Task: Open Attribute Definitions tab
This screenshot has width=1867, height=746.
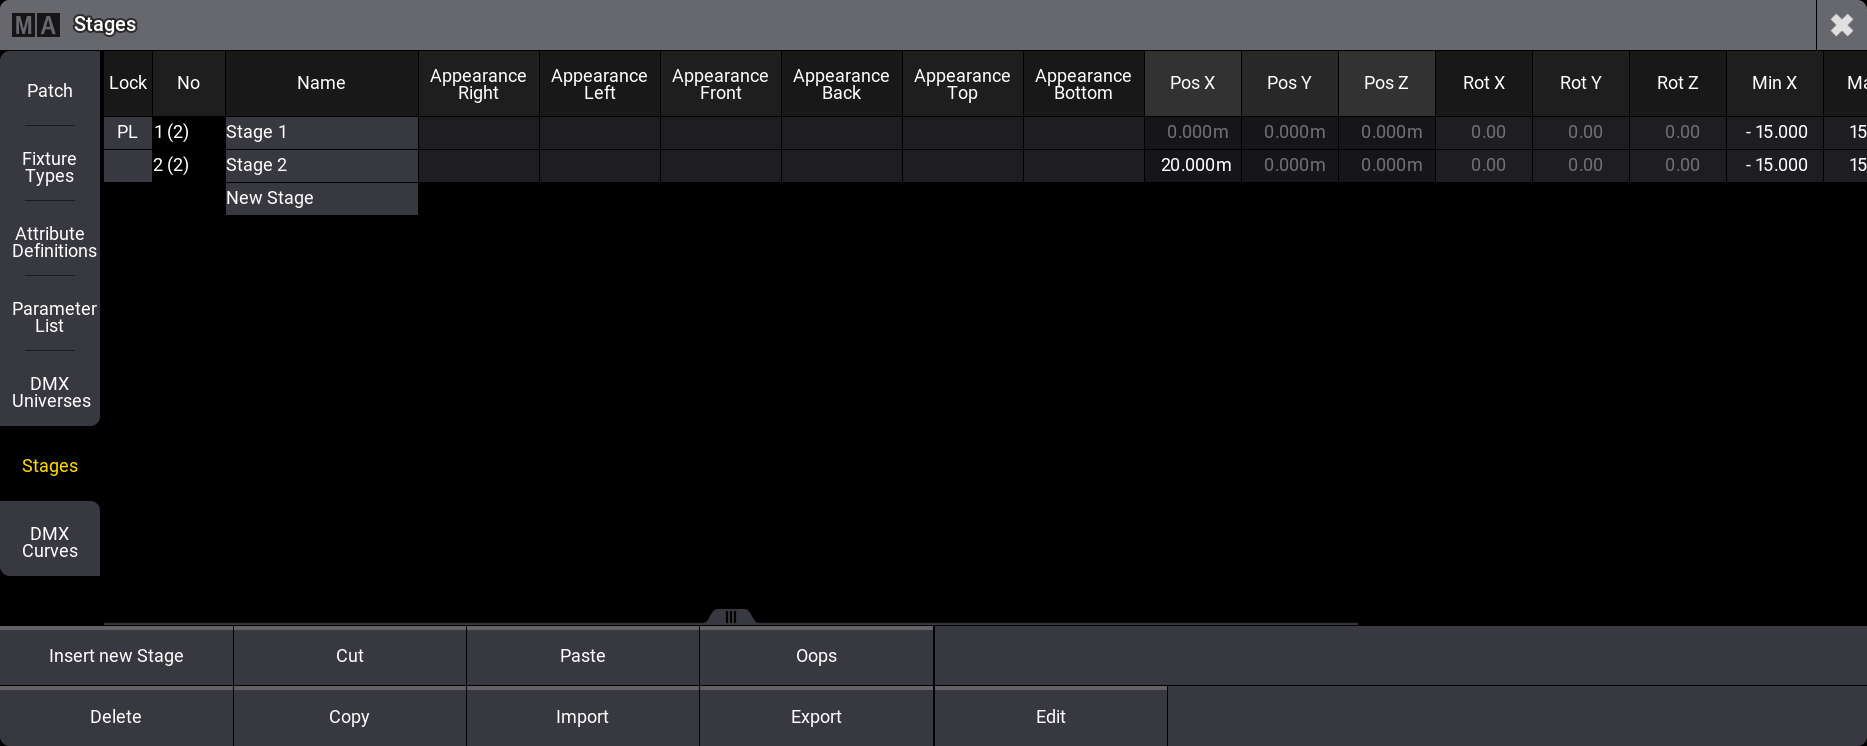Action: [50, 242]
